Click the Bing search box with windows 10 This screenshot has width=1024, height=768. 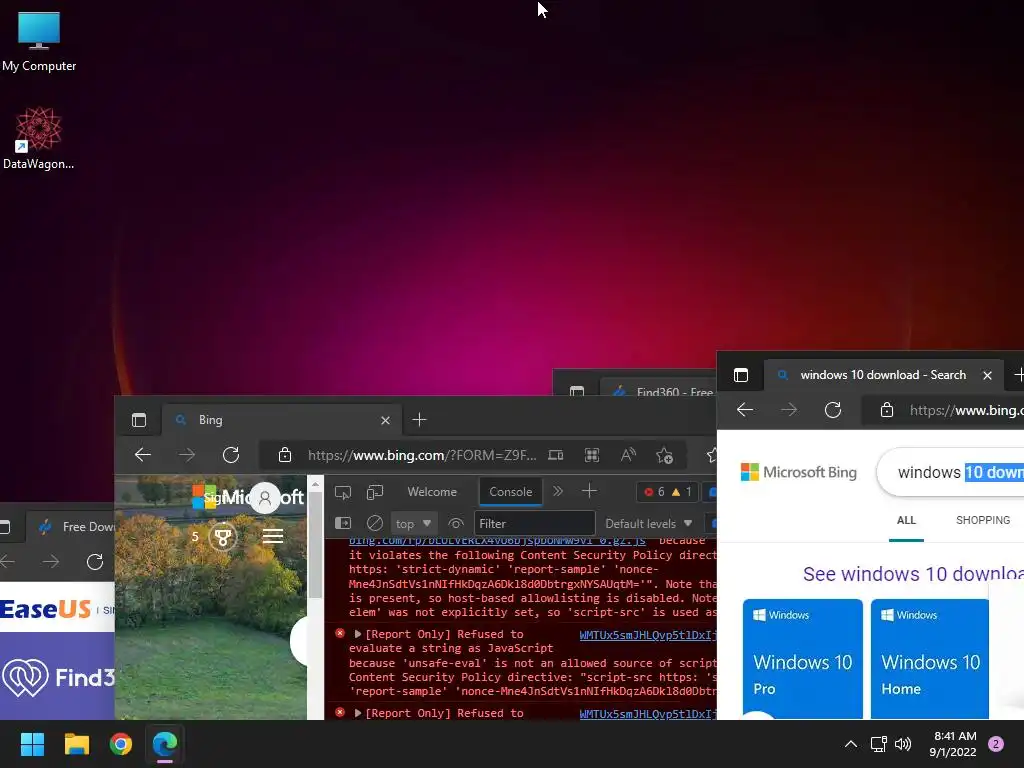(x=952, y=472)
